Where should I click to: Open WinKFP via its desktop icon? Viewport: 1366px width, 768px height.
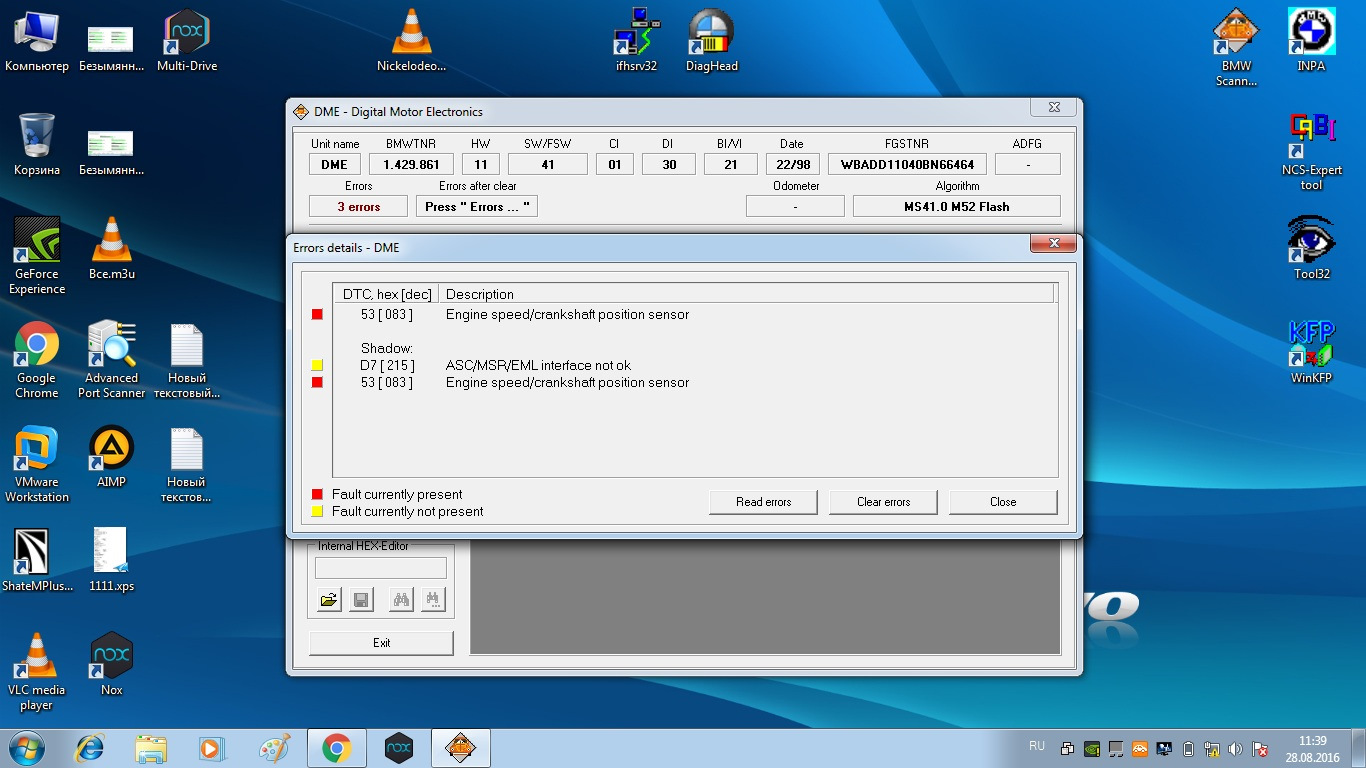[1310, 340]
